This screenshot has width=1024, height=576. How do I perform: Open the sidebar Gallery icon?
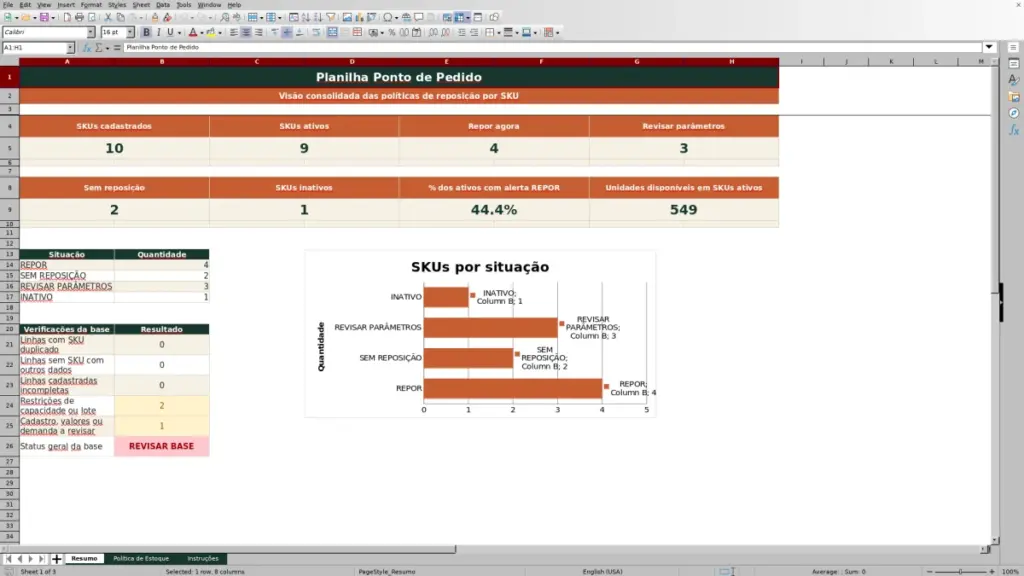[x=1014, y=97]
